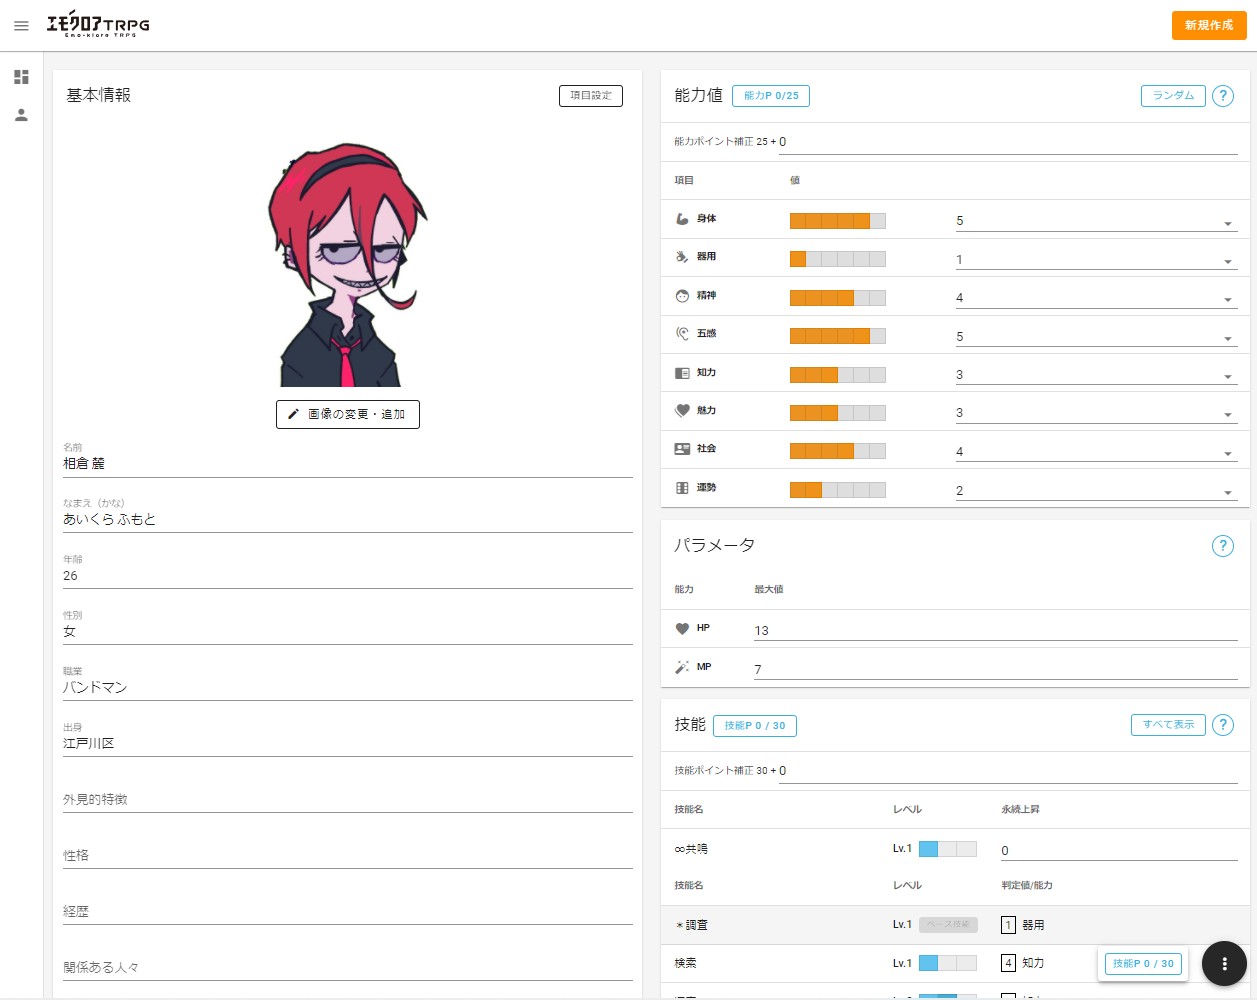Open the dashboard icon in sidebar
Screen dimensions: 1257x1000
click(21, 77)
